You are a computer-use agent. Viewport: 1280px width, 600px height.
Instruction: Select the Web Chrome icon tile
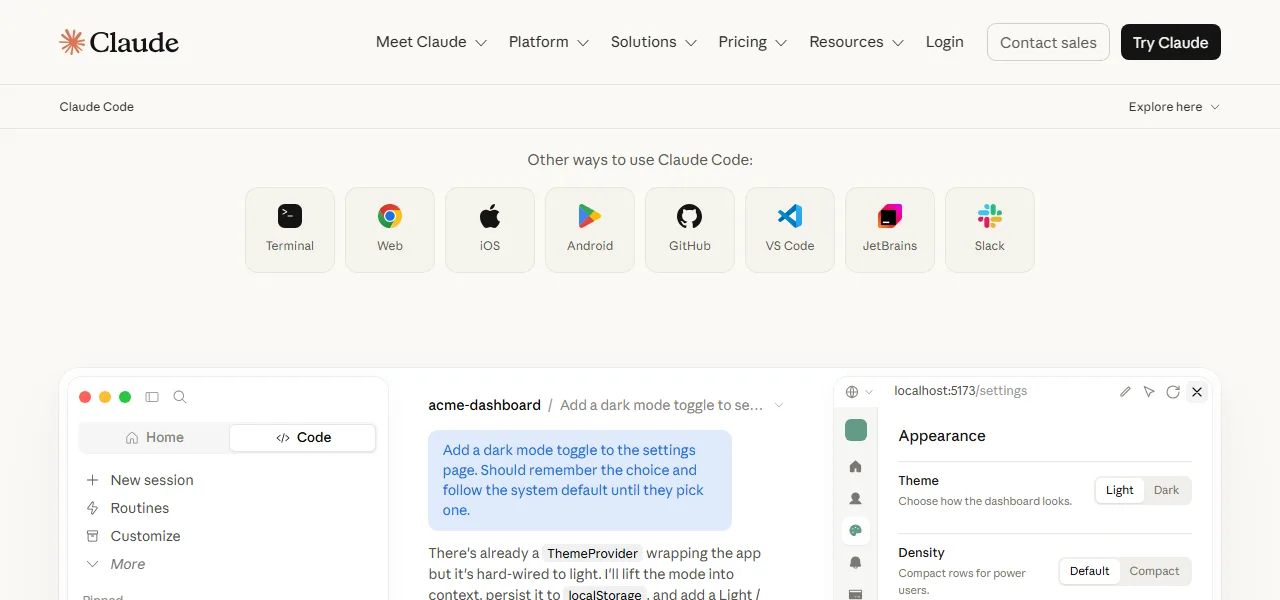click(x=390, y=230)
